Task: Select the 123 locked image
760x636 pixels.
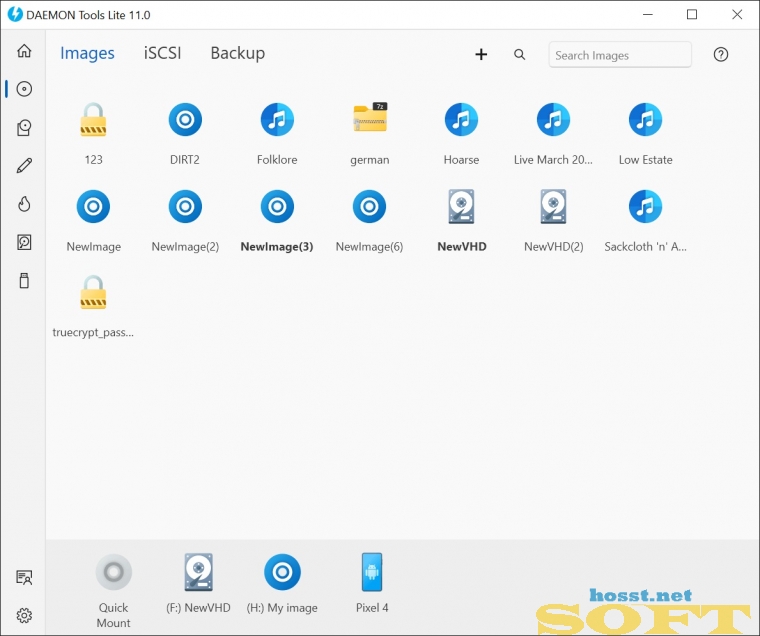Action: (93, 119)
